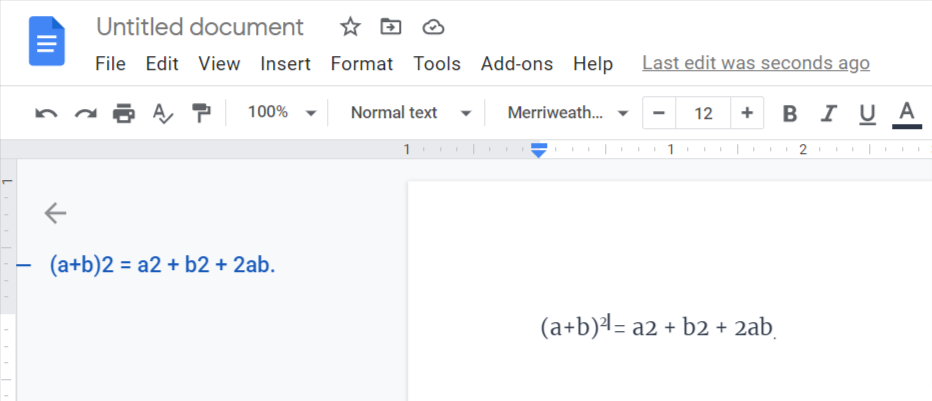Star the Untitled document
Image resolution: width=932 pixels, height=401 pixels.
[x=350, y=27]
